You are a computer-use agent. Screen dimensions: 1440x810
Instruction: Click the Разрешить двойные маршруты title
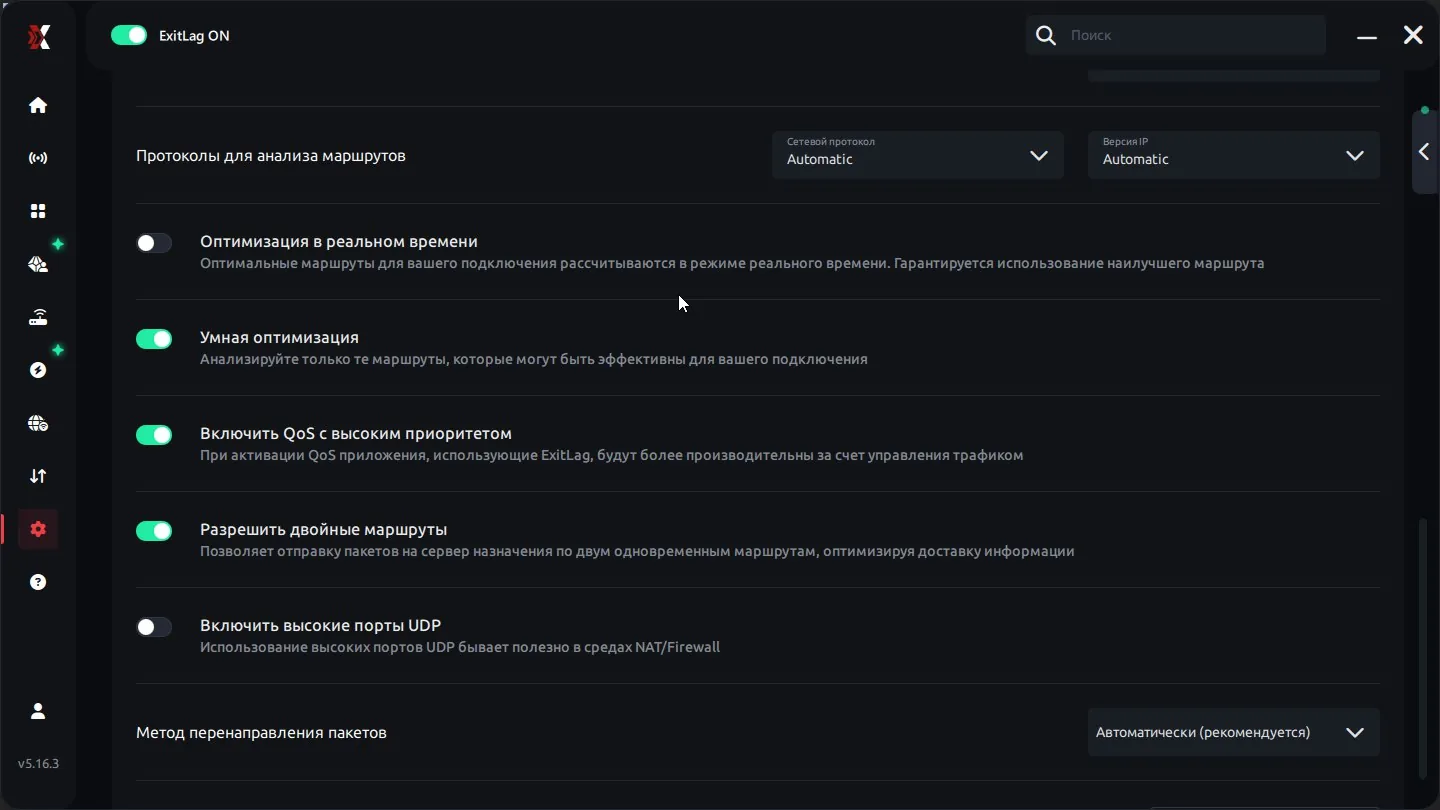(x=324, y=530)
